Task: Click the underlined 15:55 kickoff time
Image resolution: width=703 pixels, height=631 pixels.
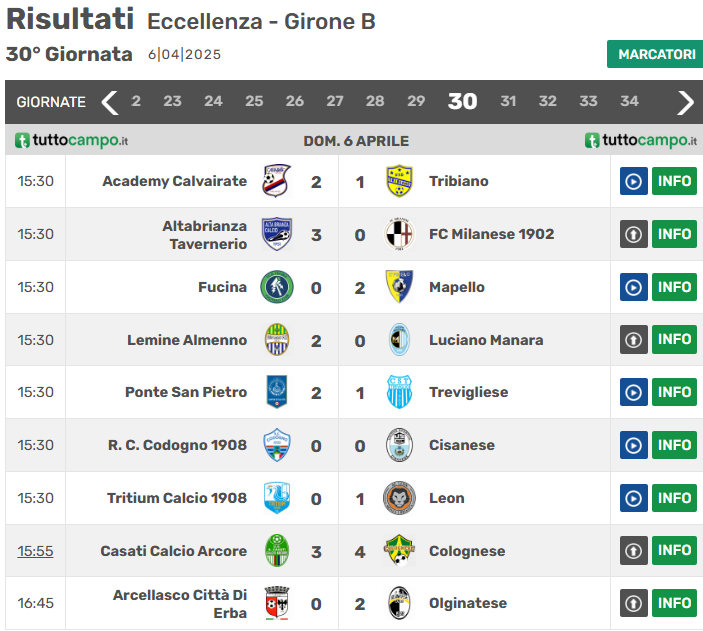Action: pyautogui.click(x=35, y=551)
